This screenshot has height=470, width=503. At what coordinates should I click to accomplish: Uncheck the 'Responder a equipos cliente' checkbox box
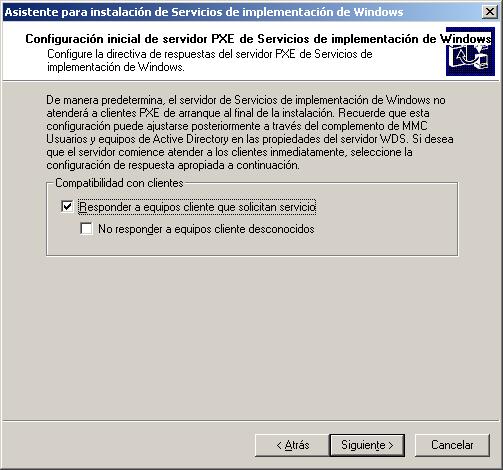(x=67, y=206)
